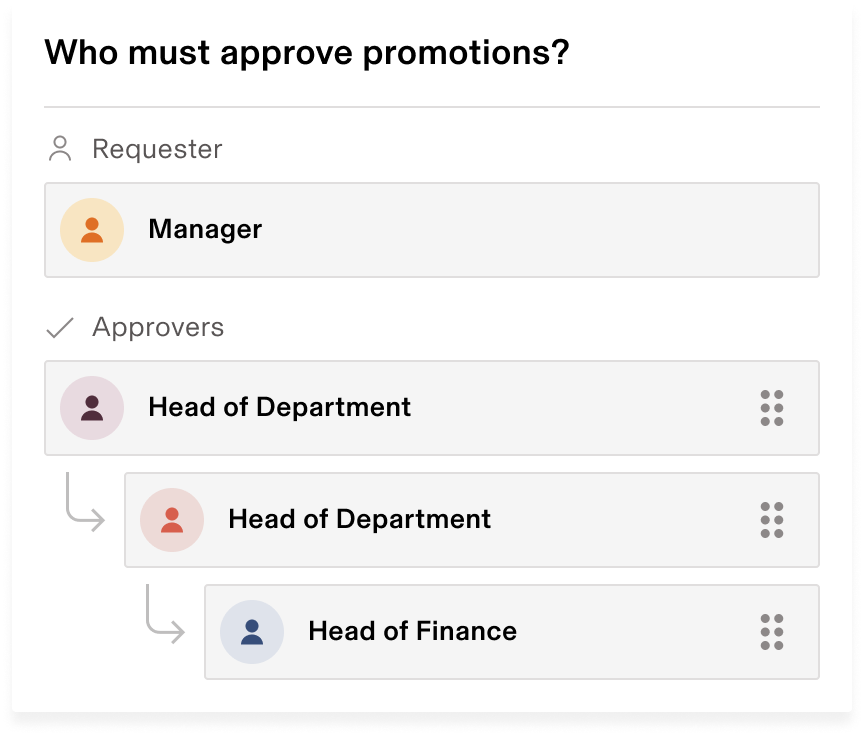Click the red Head of Department avatar

(172, 519)
